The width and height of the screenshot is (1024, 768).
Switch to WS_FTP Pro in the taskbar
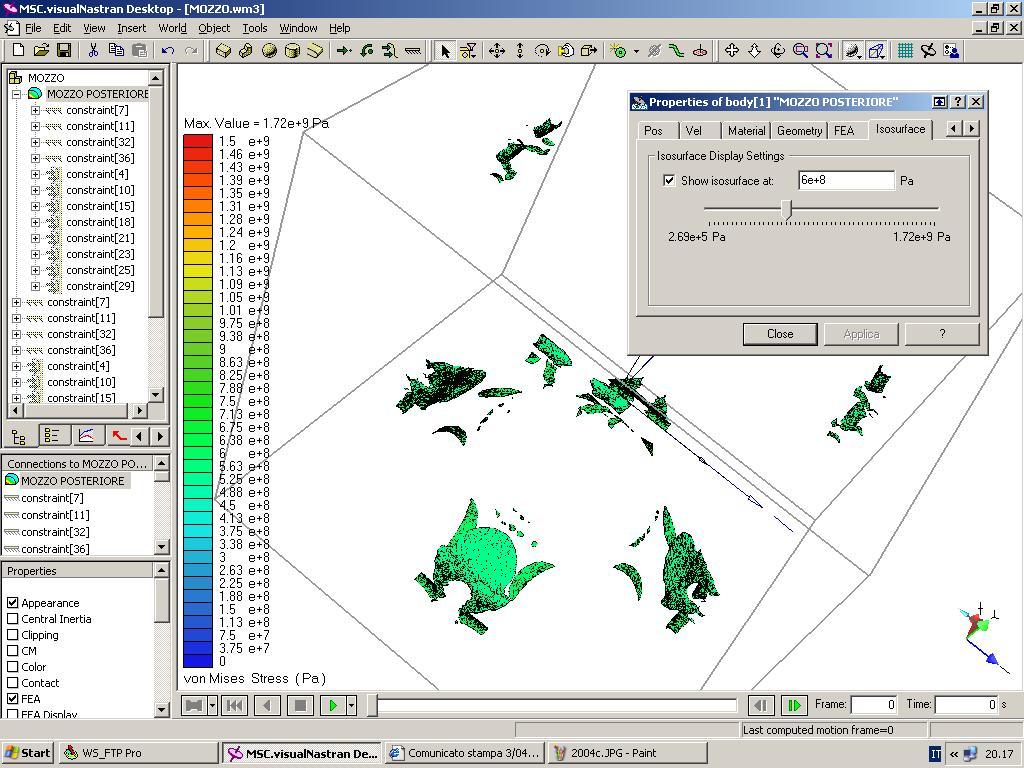pos(138,753)
